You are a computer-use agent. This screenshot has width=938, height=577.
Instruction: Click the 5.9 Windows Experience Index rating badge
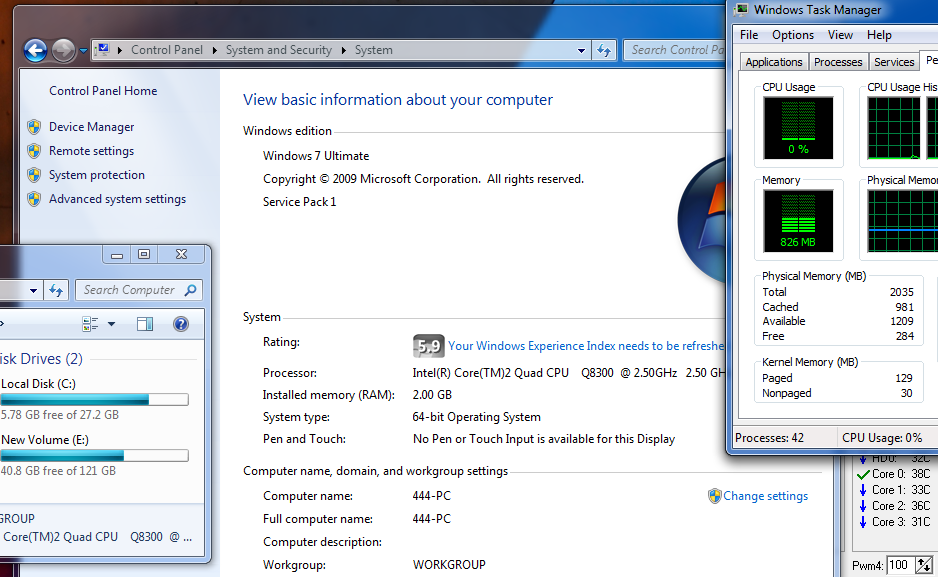point(428,346)
